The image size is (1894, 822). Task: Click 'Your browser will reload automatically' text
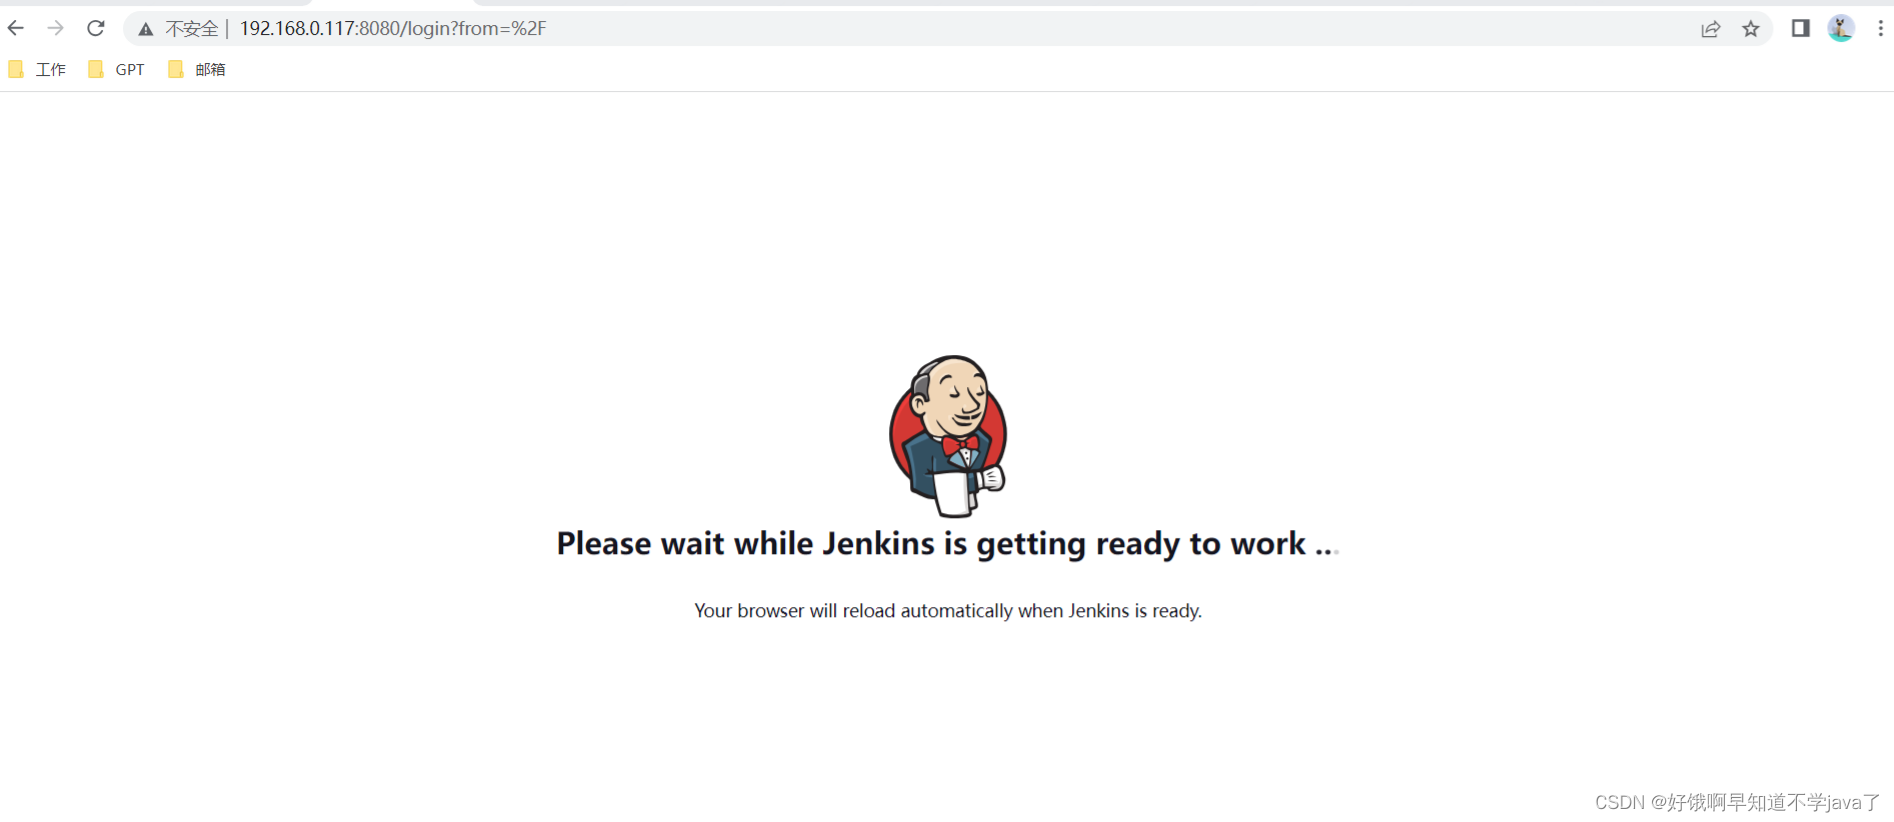(948, 611)
